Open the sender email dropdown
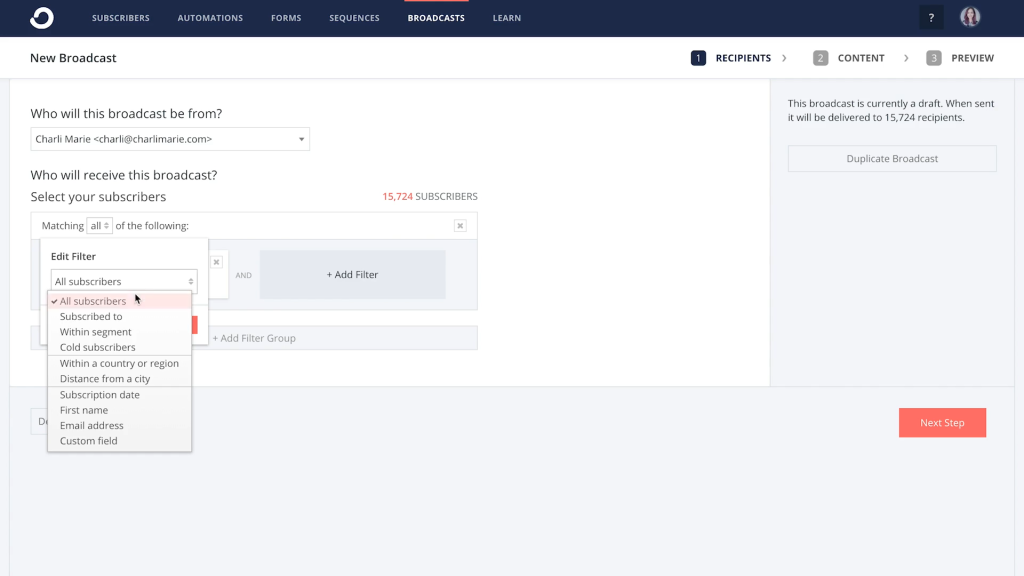The width and height of the screenshot is (1024, 576). pos(170,139)
